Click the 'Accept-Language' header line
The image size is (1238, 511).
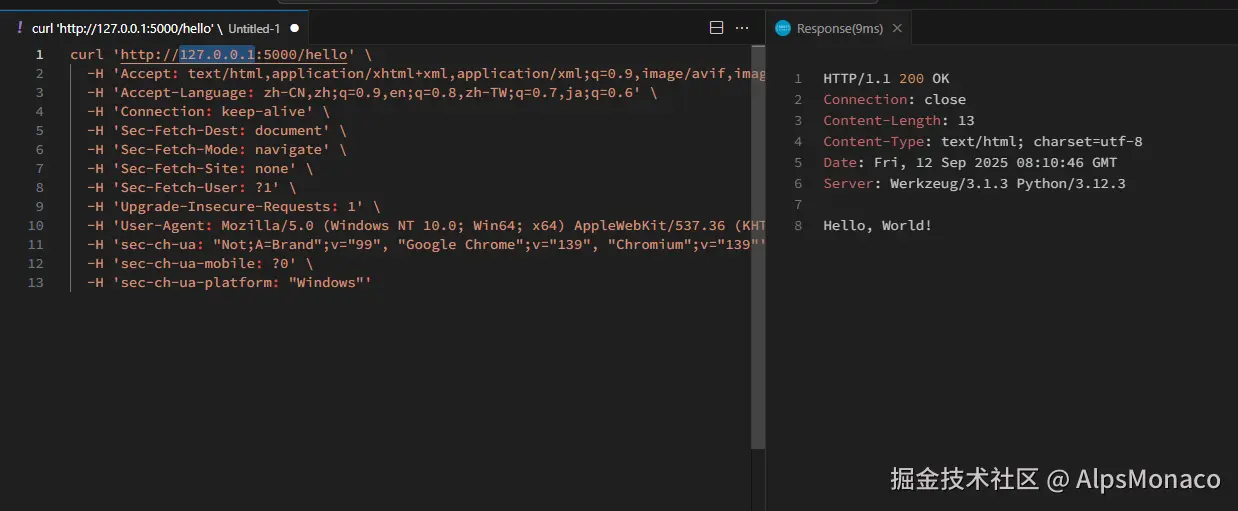coord(372,92)
